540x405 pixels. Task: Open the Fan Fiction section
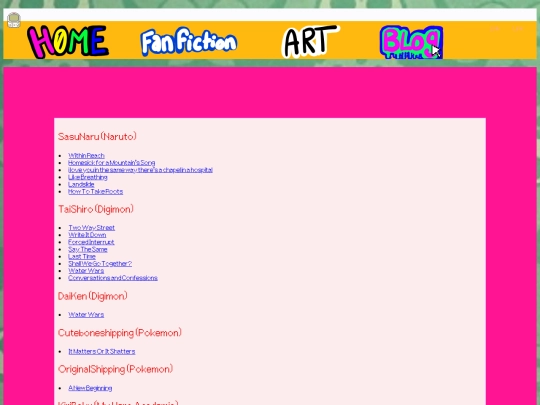(189, 42)
